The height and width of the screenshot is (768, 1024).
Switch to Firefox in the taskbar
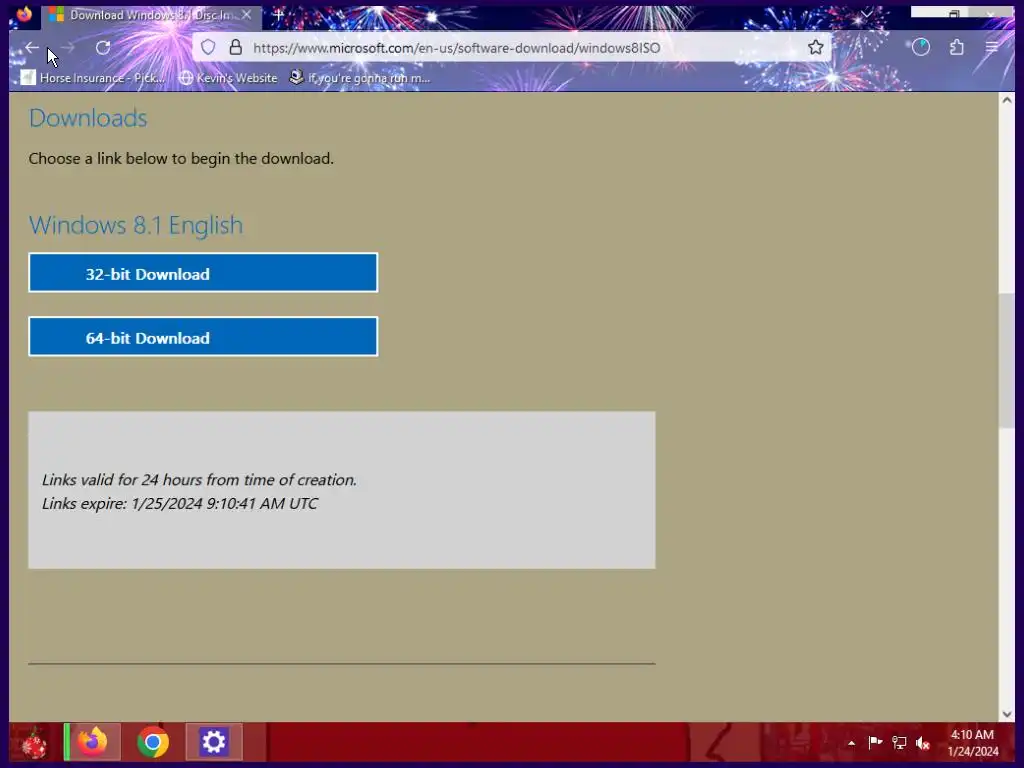[x=93, y=742]
